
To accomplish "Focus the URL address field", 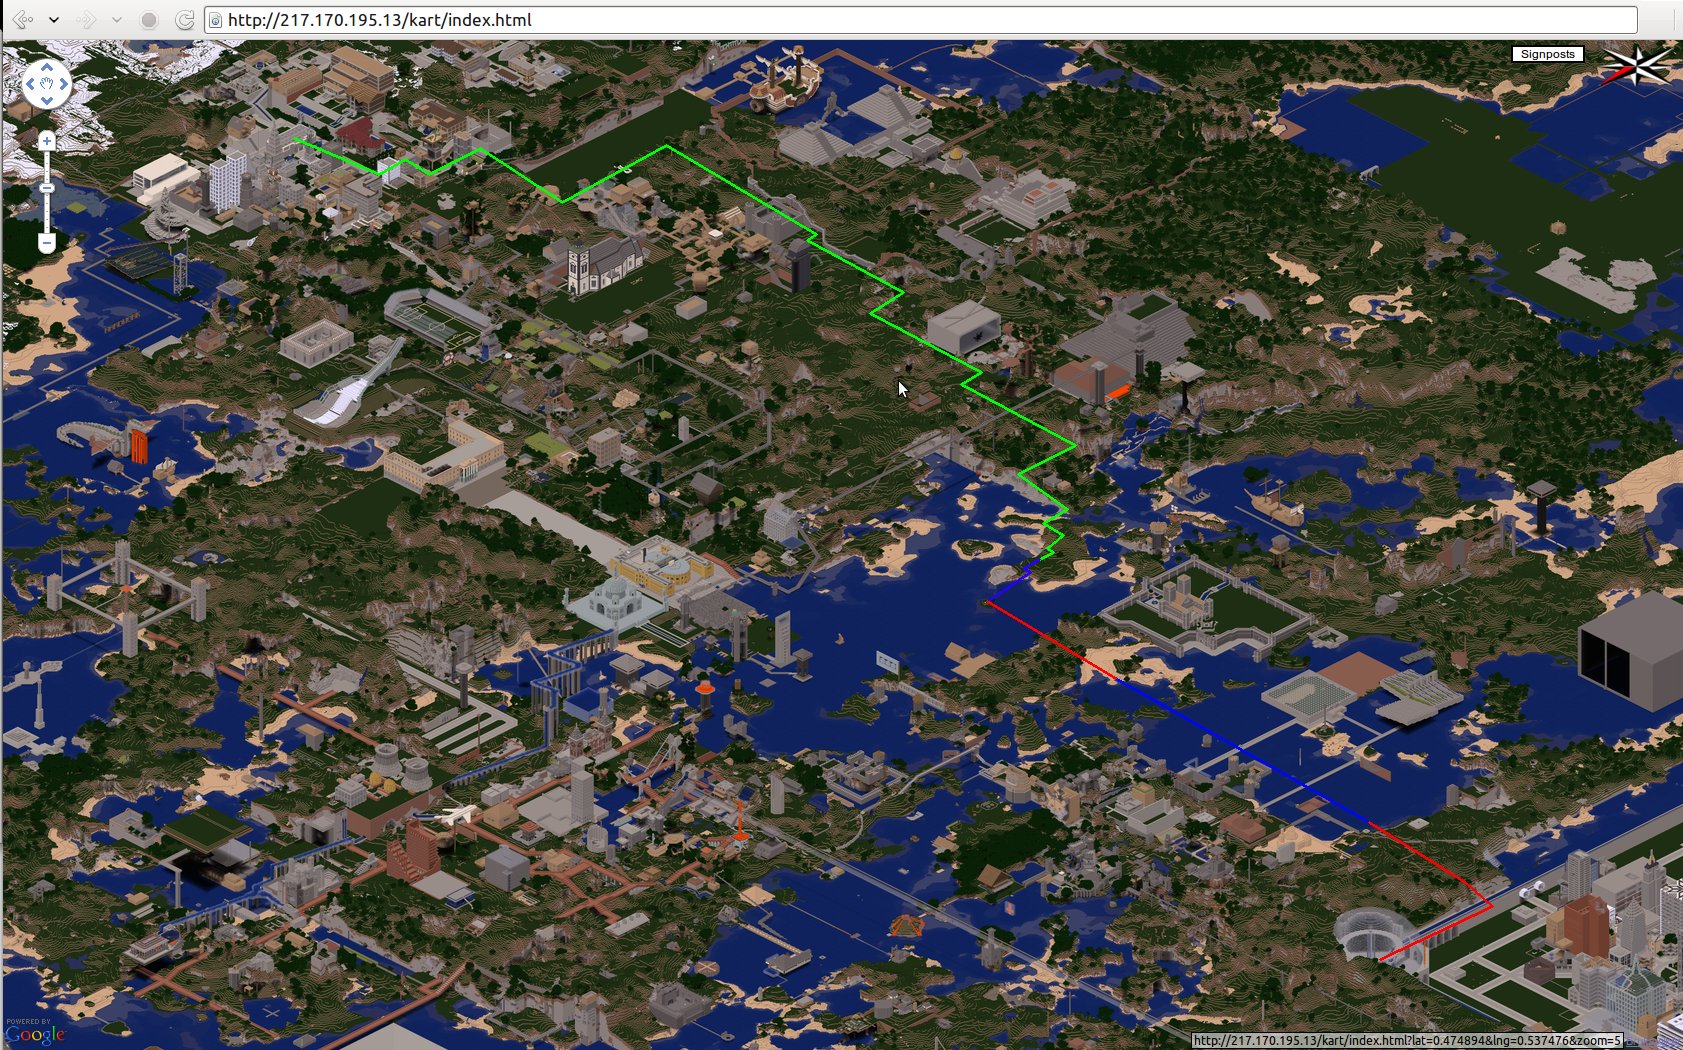I will point(920,20).
